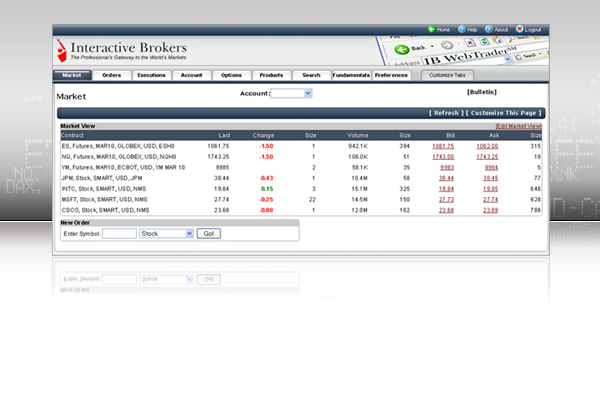
Task: Click the Customize Tabs button
Action: (447, 75)
